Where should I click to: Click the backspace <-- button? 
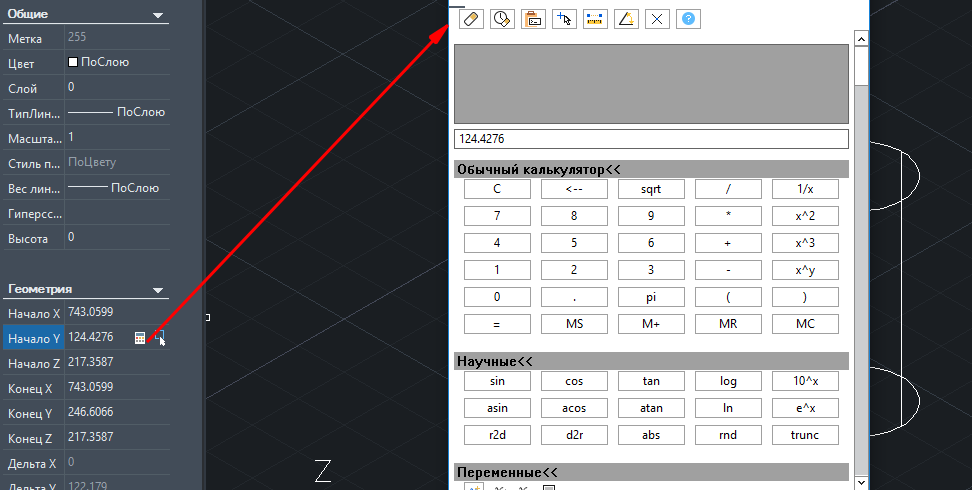coord(574,189)
